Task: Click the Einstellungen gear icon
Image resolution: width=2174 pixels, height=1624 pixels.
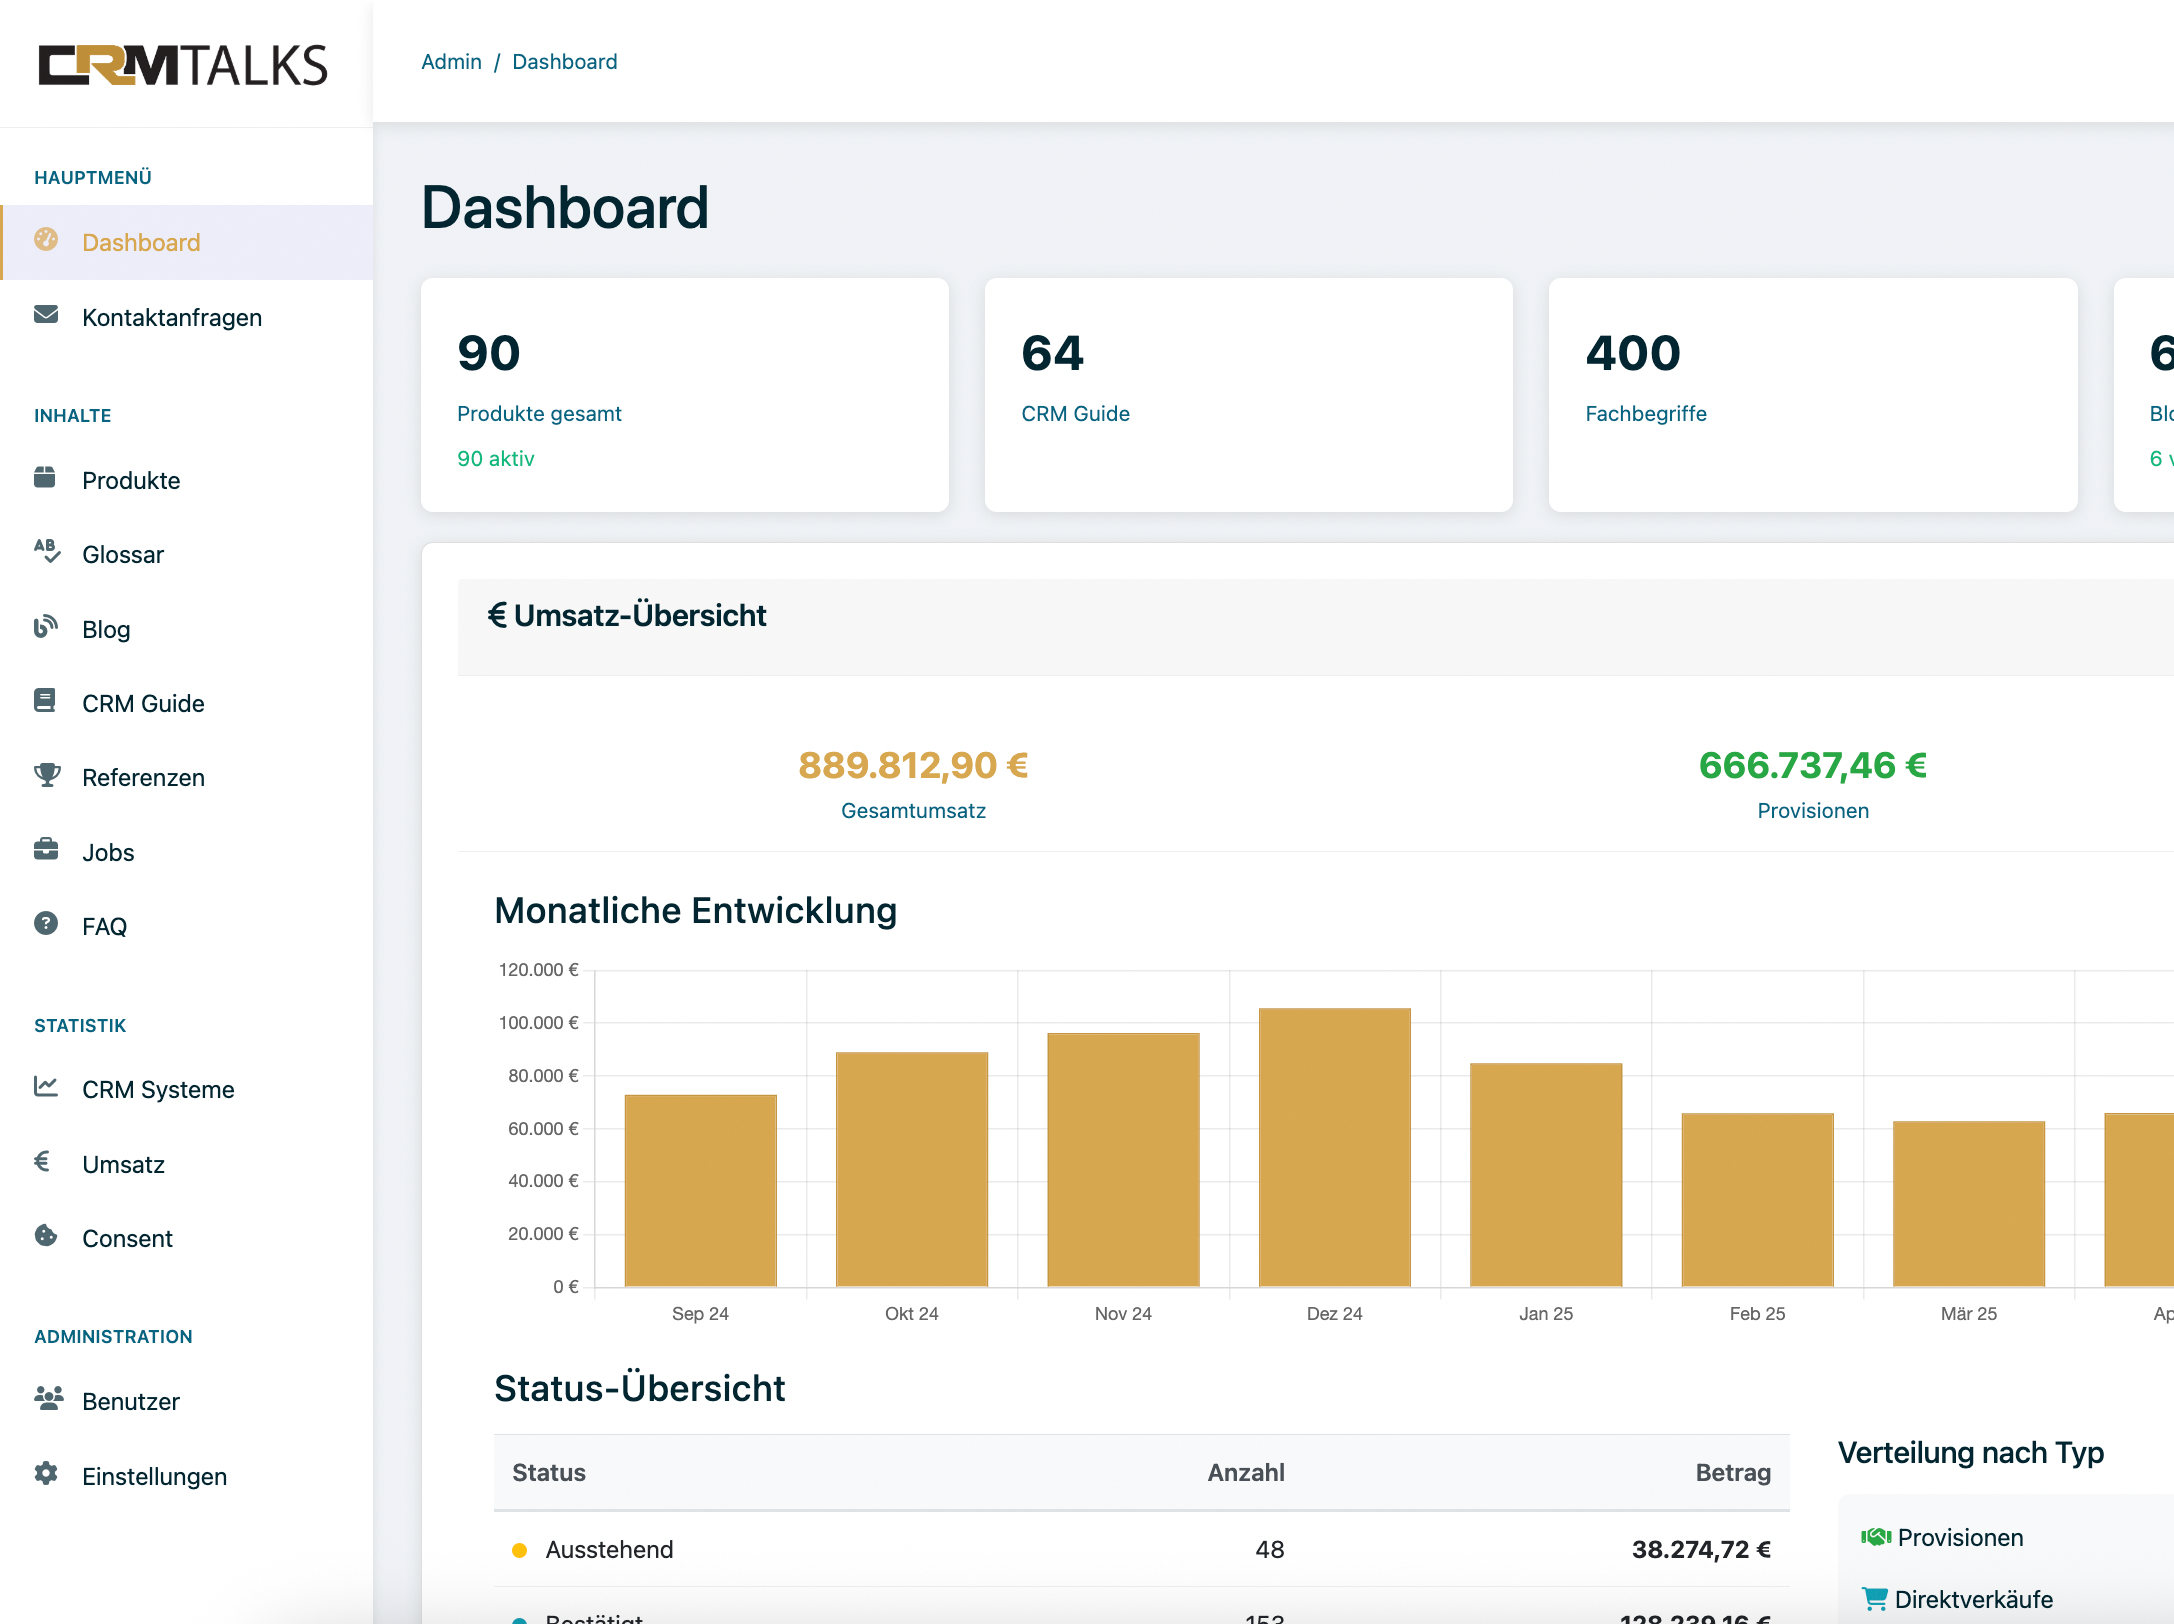Action: [46, 1473]
